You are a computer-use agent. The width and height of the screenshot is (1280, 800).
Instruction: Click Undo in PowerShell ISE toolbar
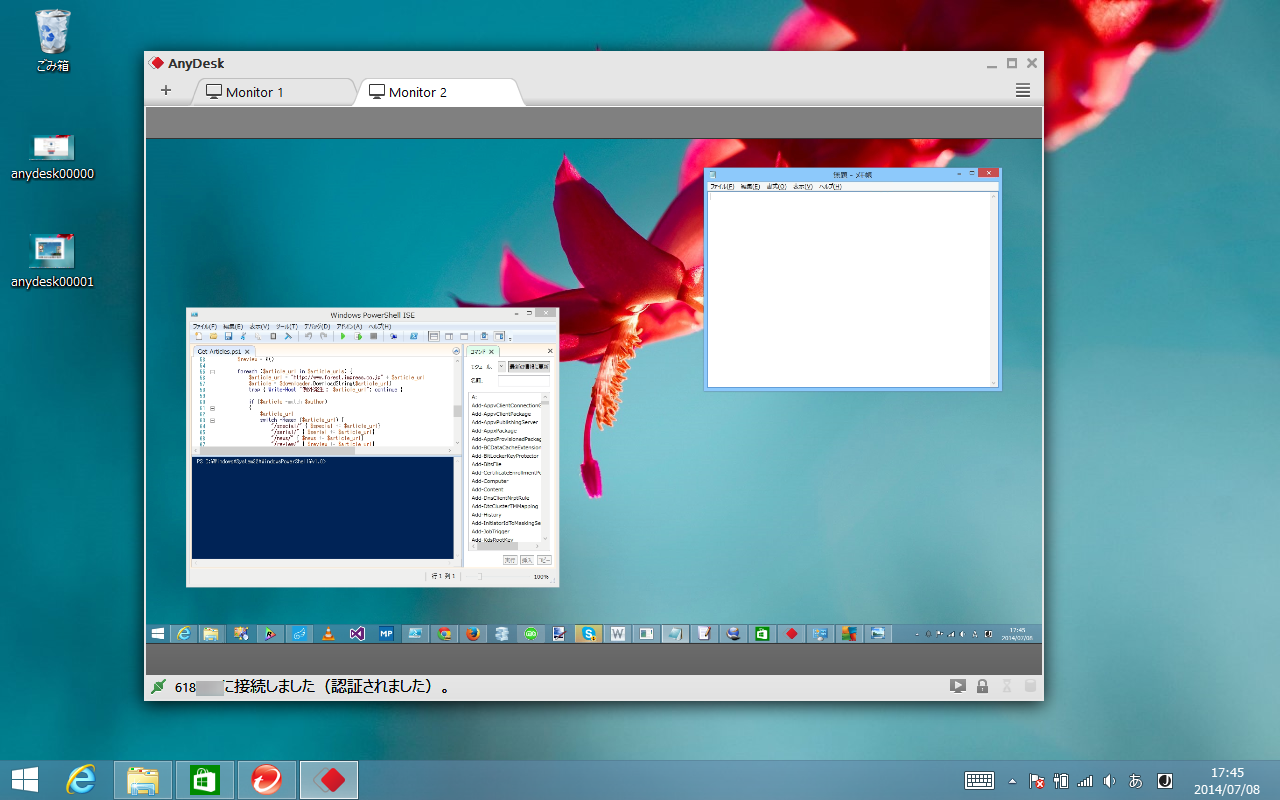pyautogui.click(x=308, y=337)
